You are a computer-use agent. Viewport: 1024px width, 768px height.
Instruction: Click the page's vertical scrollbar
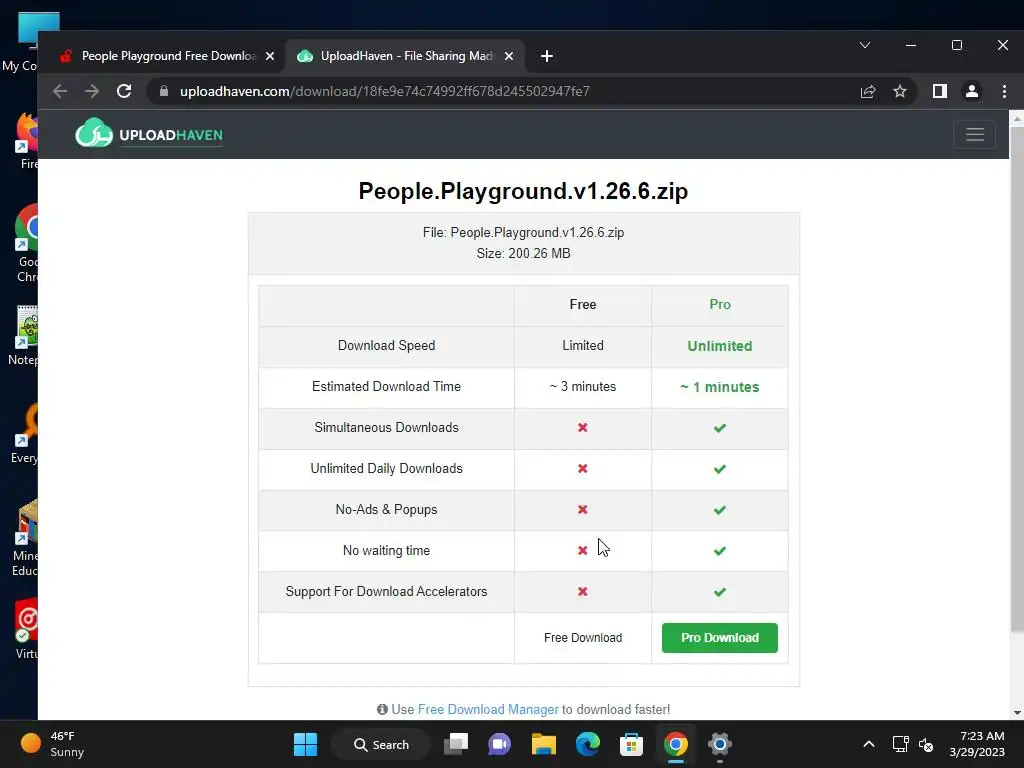click(1016, 379)
